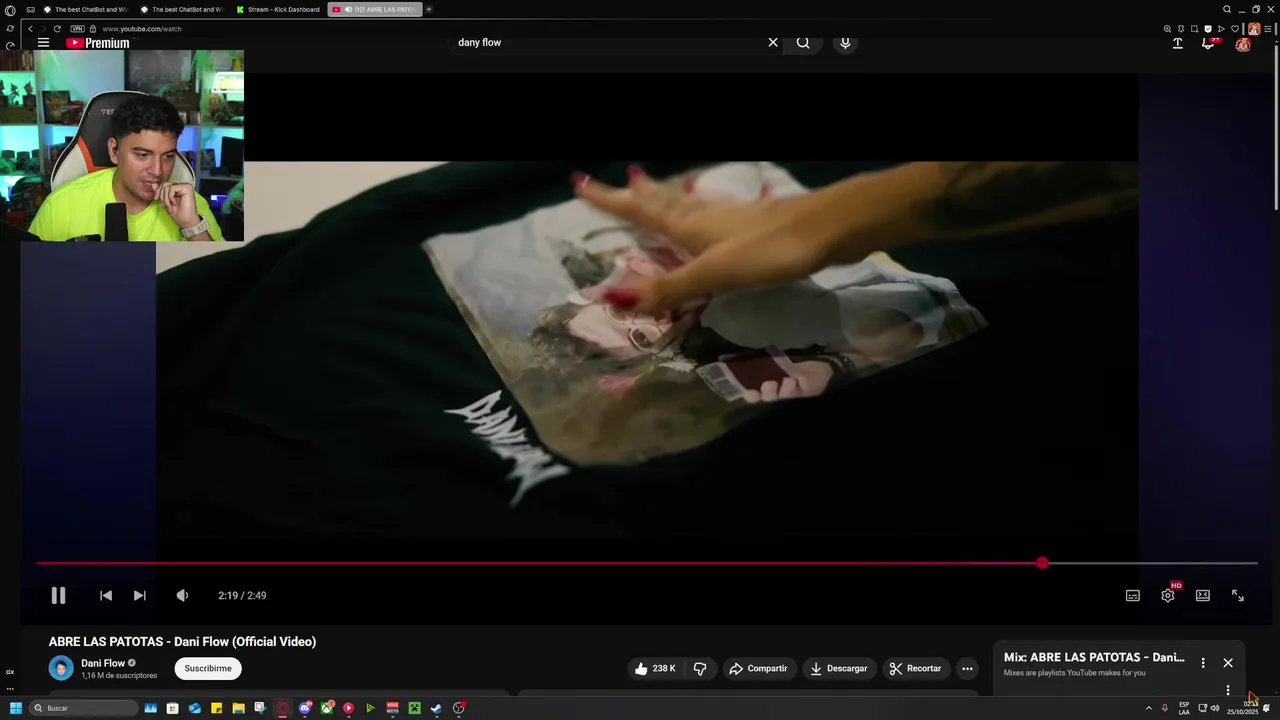The image size is (1280, 720).
Task: Show hidden system tray icons chevron
Action: (x=1148, y=708)
